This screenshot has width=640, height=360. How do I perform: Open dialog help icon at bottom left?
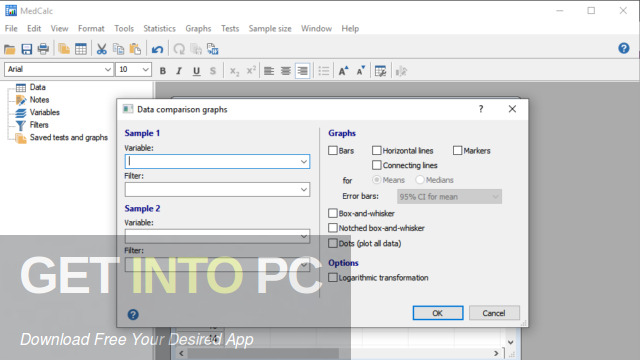pyautogui.click(x=133, y=315)
